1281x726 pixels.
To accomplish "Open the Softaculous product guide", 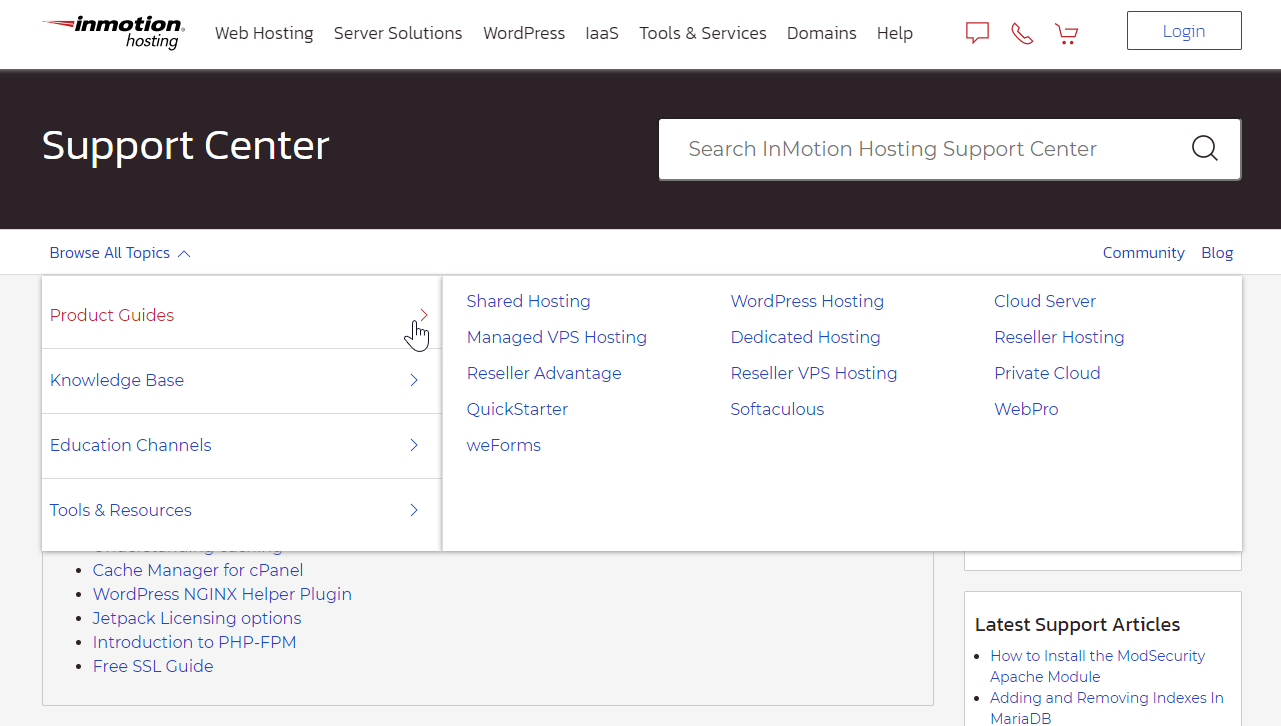I will 777,409.
